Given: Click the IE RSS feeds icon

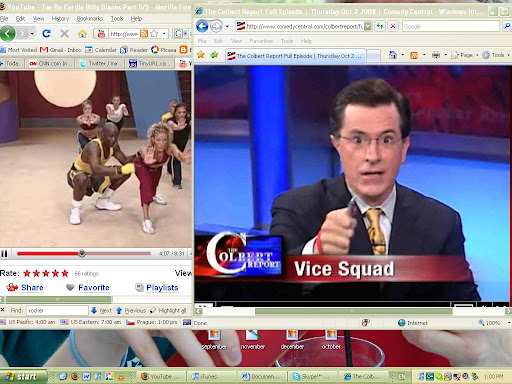Looking at the screenshot, I should (x=414, y=55).
